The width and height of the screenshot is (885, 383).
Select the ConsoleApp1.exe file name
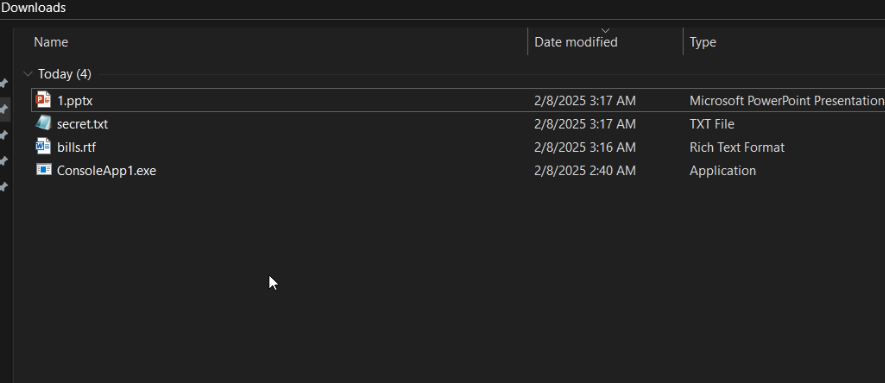[x=107, y=170]
